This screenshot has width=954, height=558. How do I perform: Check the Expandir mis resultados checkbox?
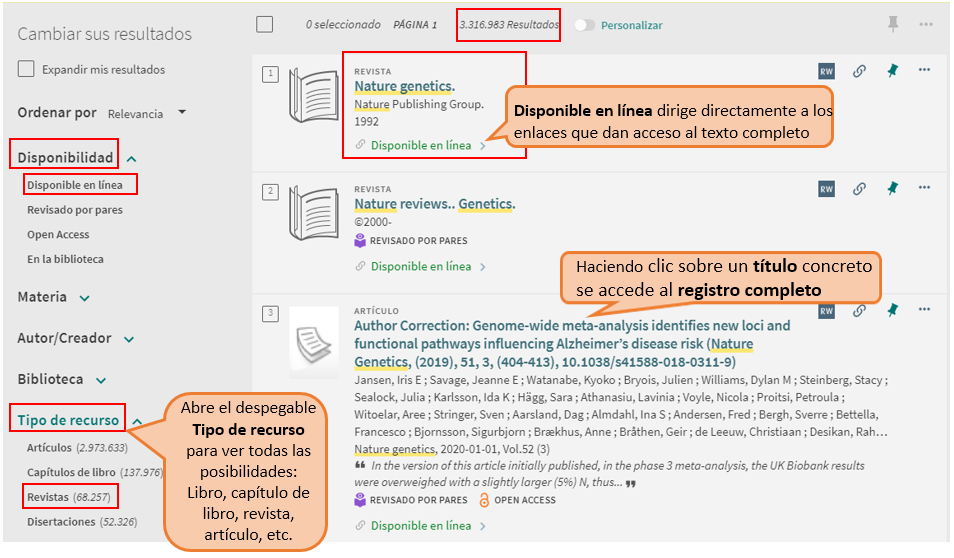[x=27, y=70]
